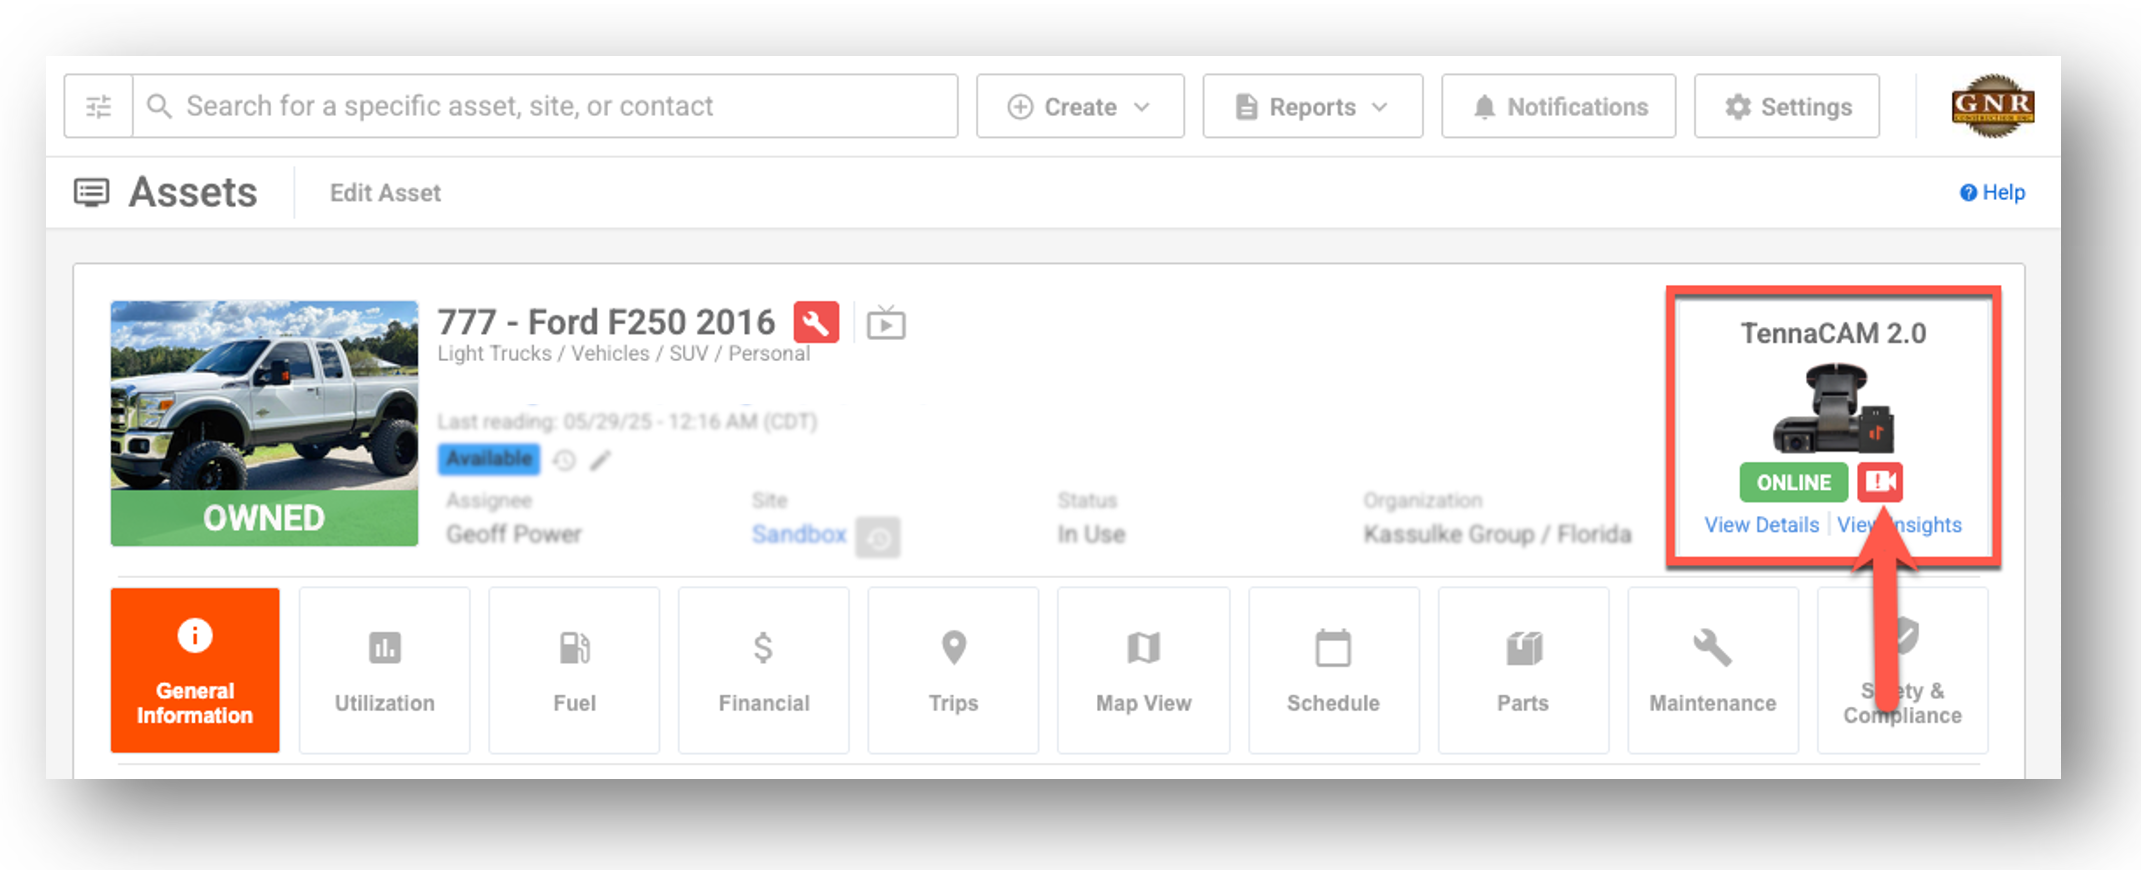
Task: Open the Sandbox site link
Action: click(x=799, y=534)
